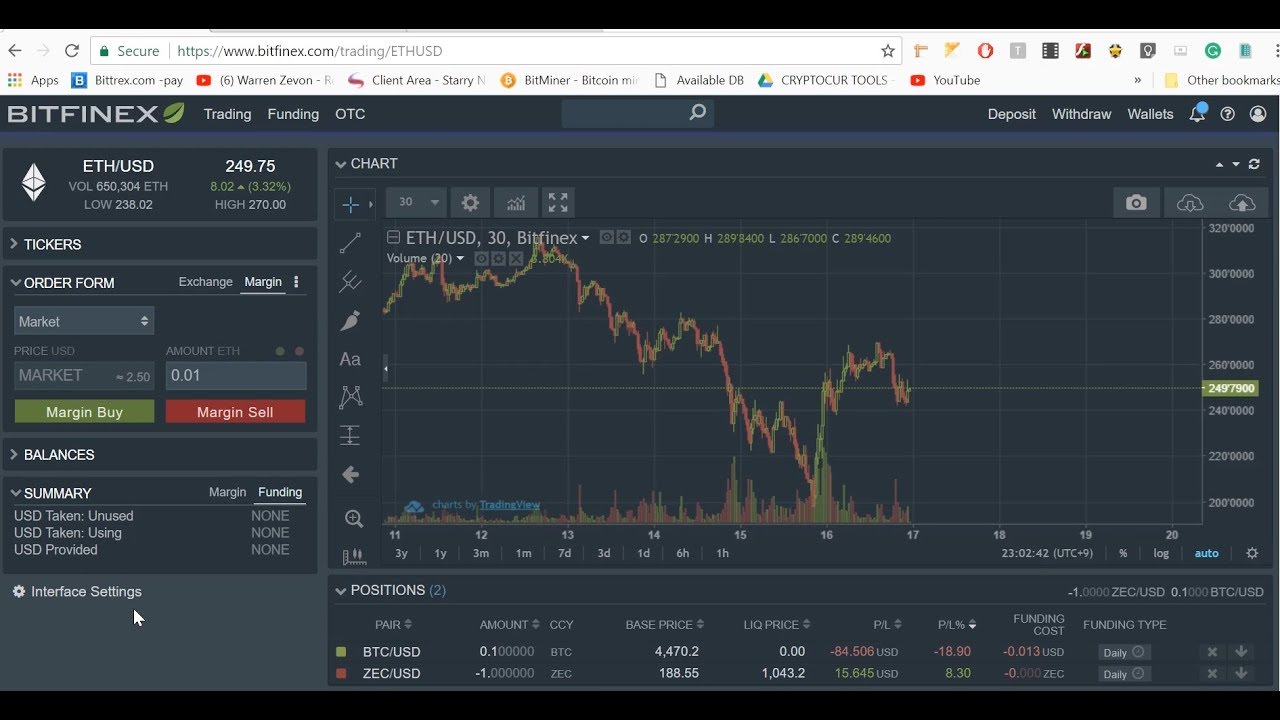Open the OTC menu

(350, 114)
